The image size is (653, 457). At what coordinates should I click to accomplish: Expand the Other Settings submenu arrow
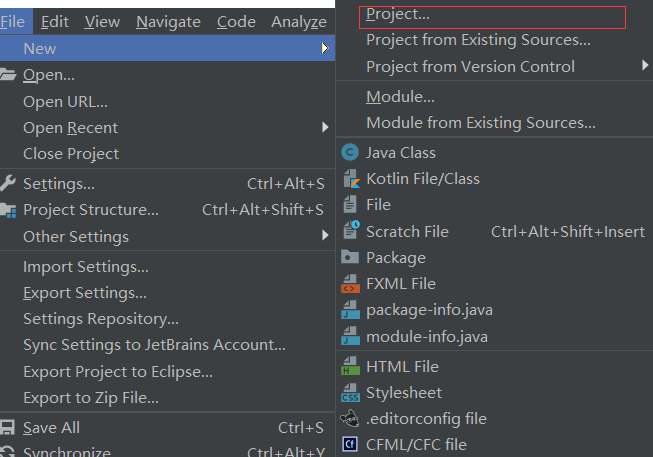(325, 235)
